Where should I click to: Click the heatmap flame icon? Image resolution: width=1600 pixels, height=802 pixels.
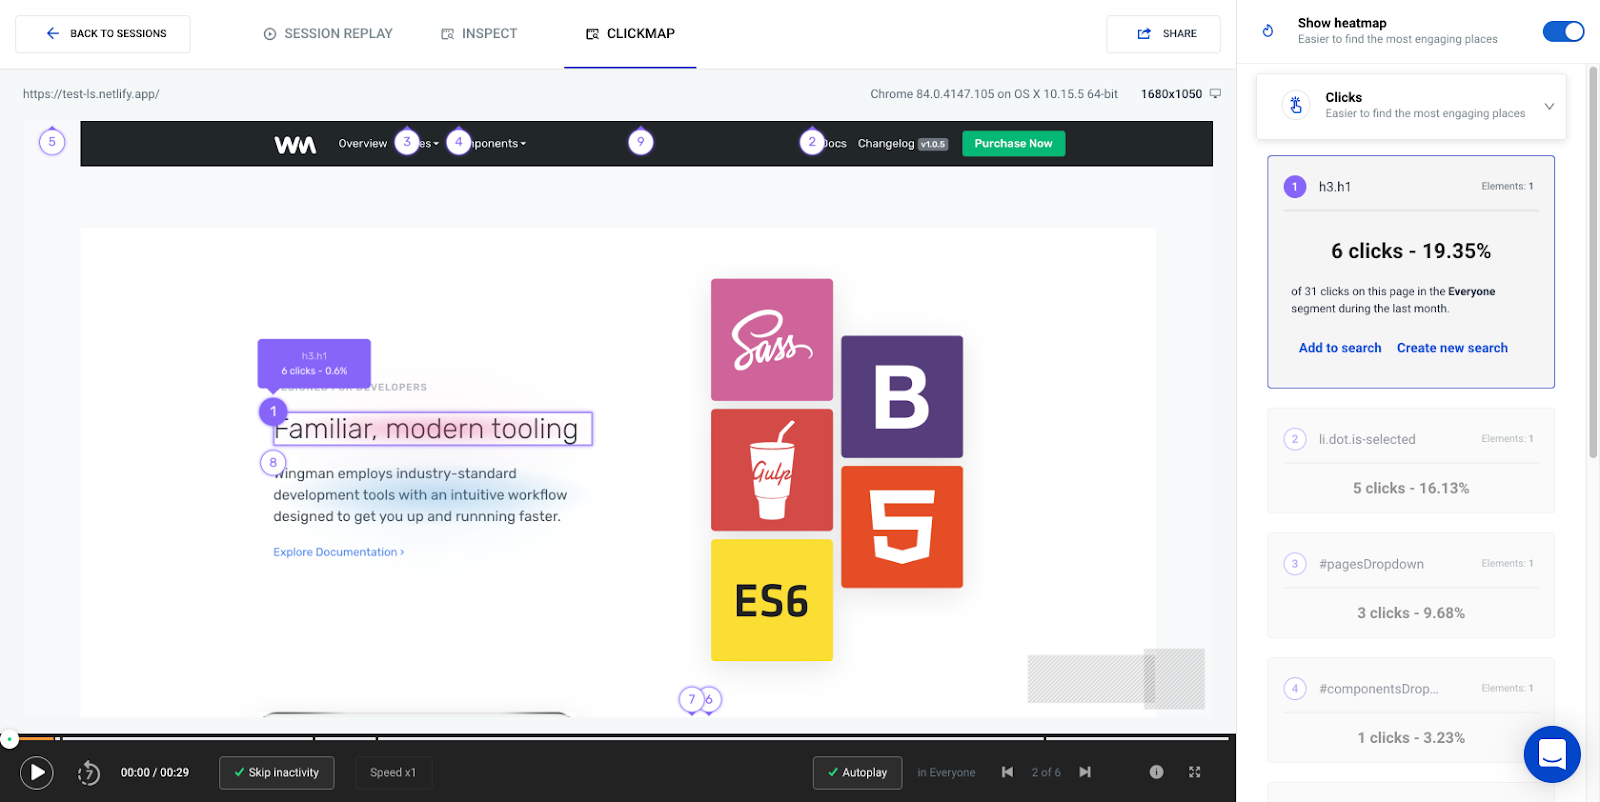pos(1268,31)
